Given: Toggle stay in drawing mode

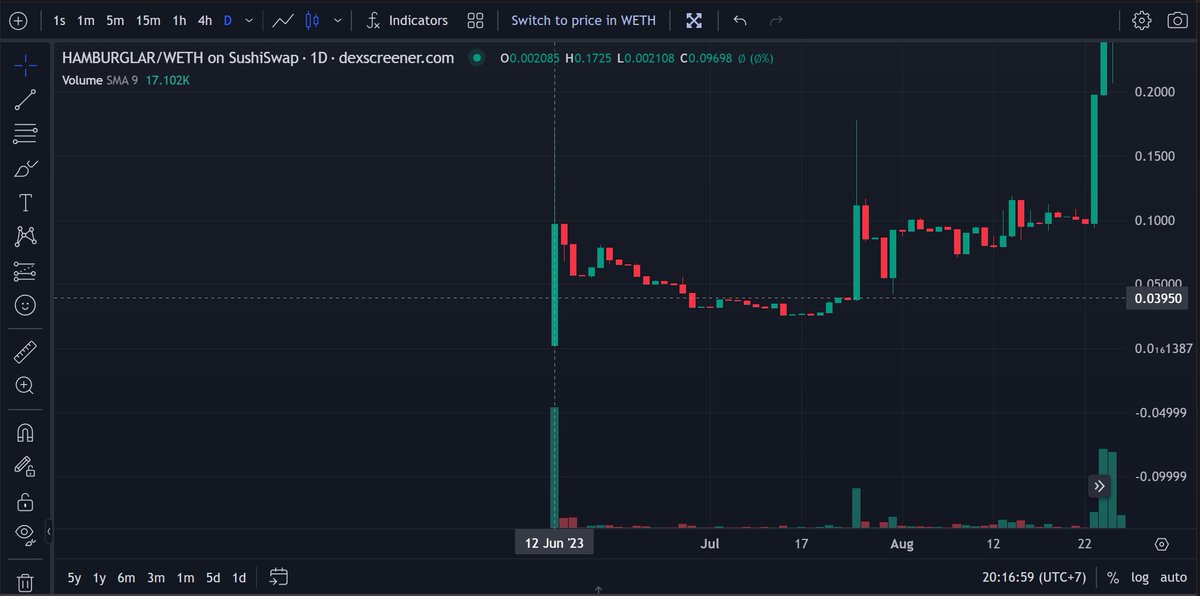Looking at the screenshot, I should point(26,467).
